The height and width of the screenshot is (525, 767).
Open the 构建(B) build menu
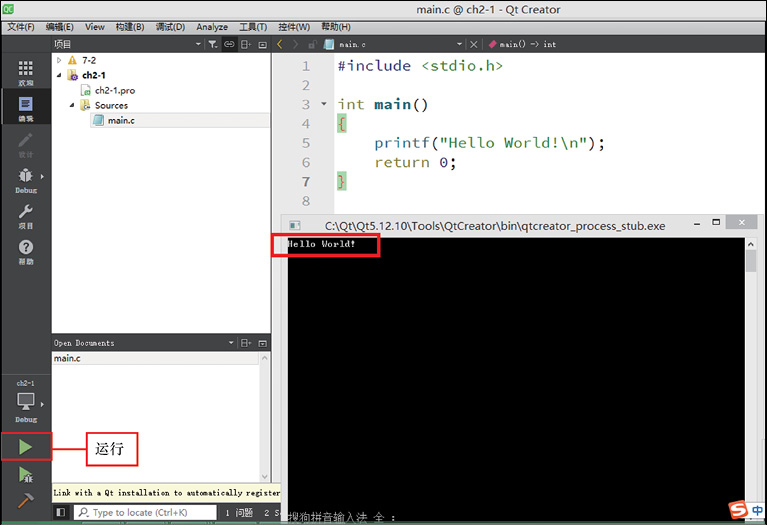point(128,27)
